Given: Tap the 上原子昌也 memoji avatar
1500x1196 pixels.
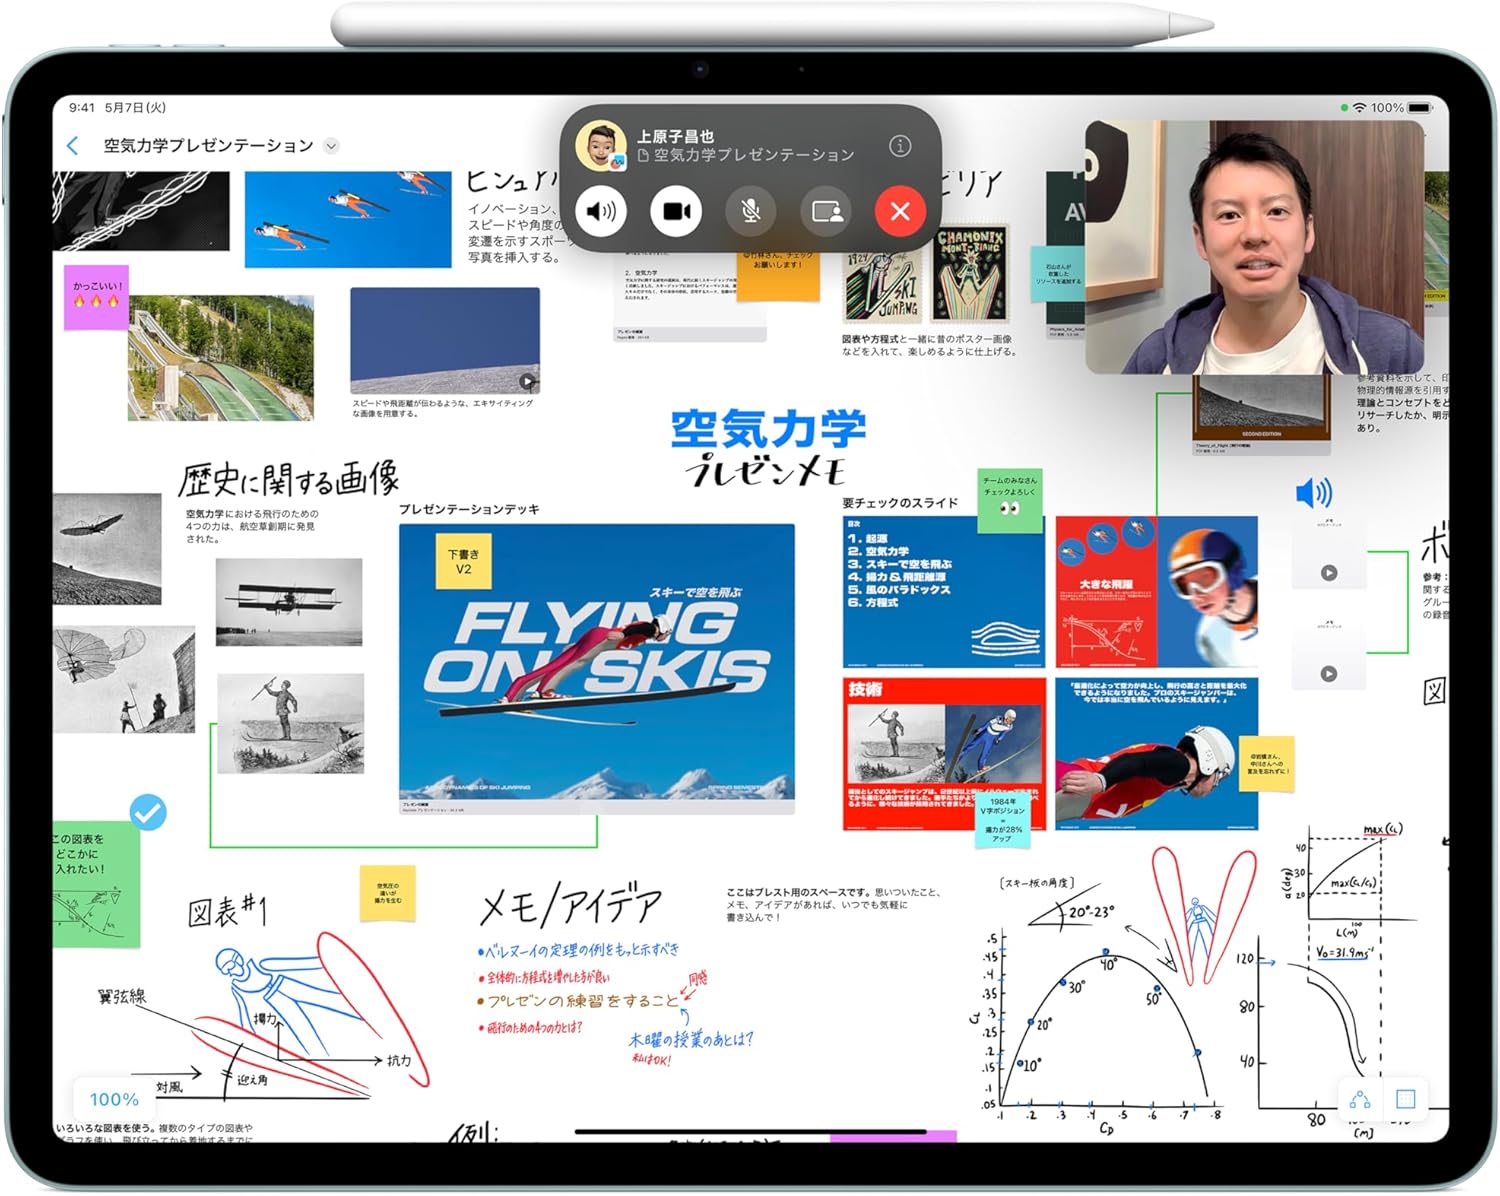Looking at the screenshot, I should (x=601, y=146).
